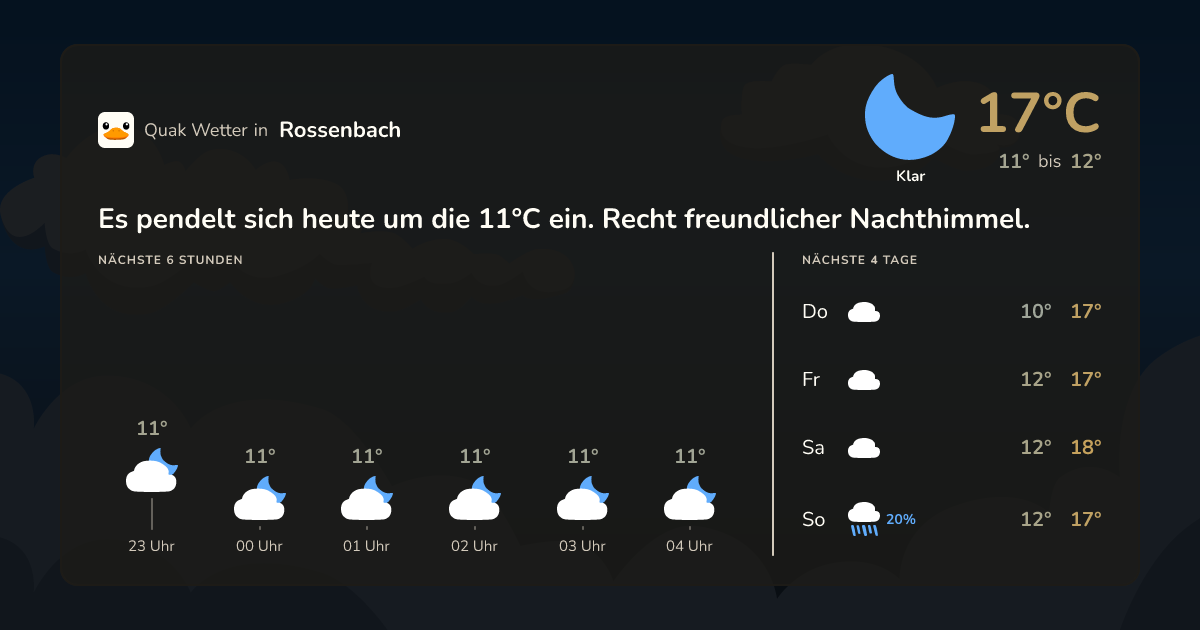Click the low temperature 12° for Sa
The height and width of the screenshot is (630, 1200).
coord(1036,448)
